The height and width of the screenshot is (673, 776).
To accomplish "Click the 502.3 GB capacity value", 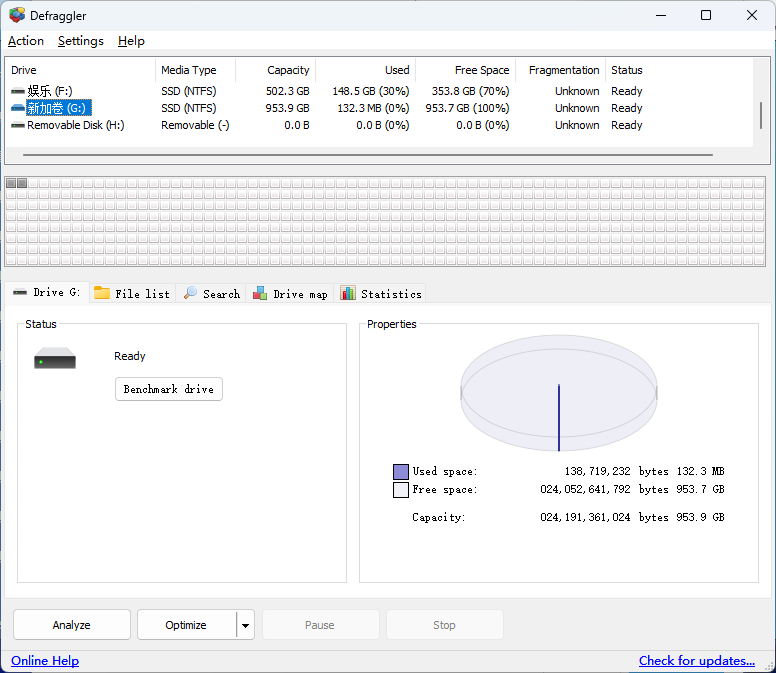I will (288, 91).
